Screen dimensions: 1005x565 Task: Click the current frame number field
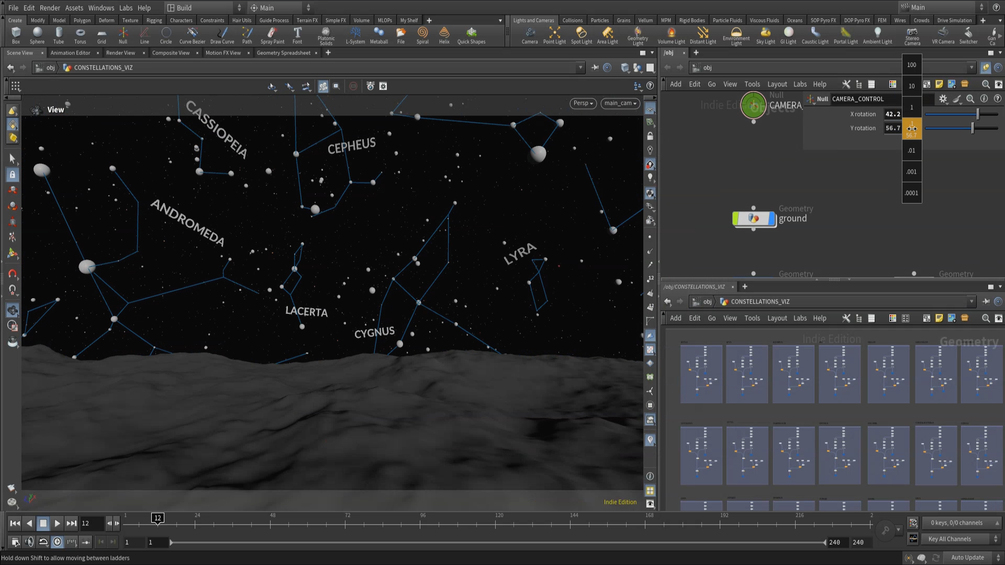tap(90, 523)
